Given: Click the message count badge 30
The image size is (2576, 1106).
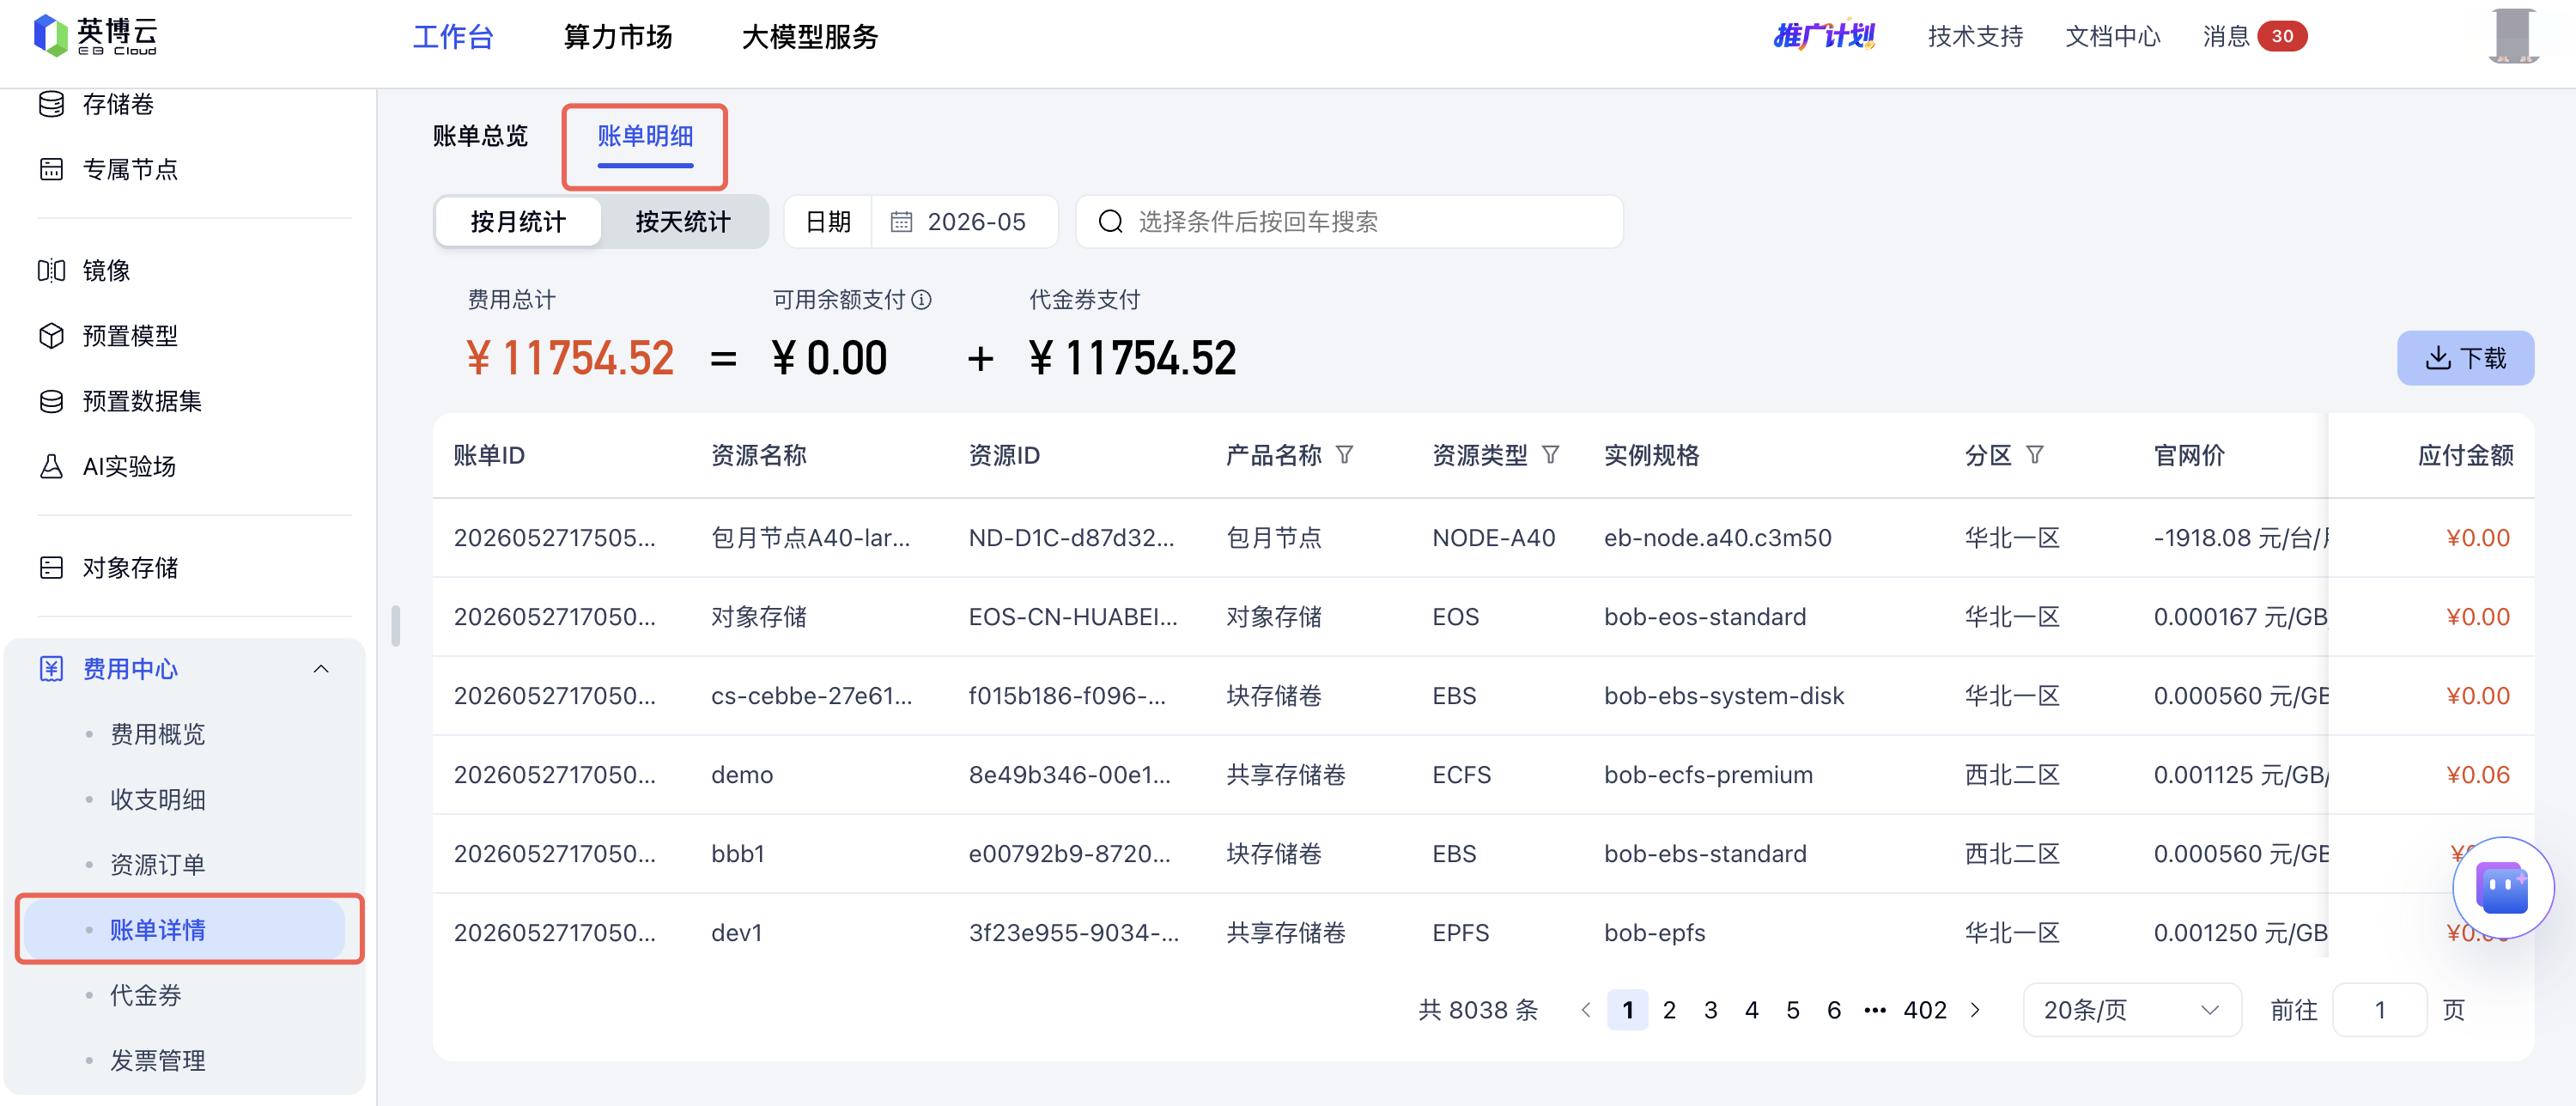Looking at the screenshot, I should [x=2282, y=36].
